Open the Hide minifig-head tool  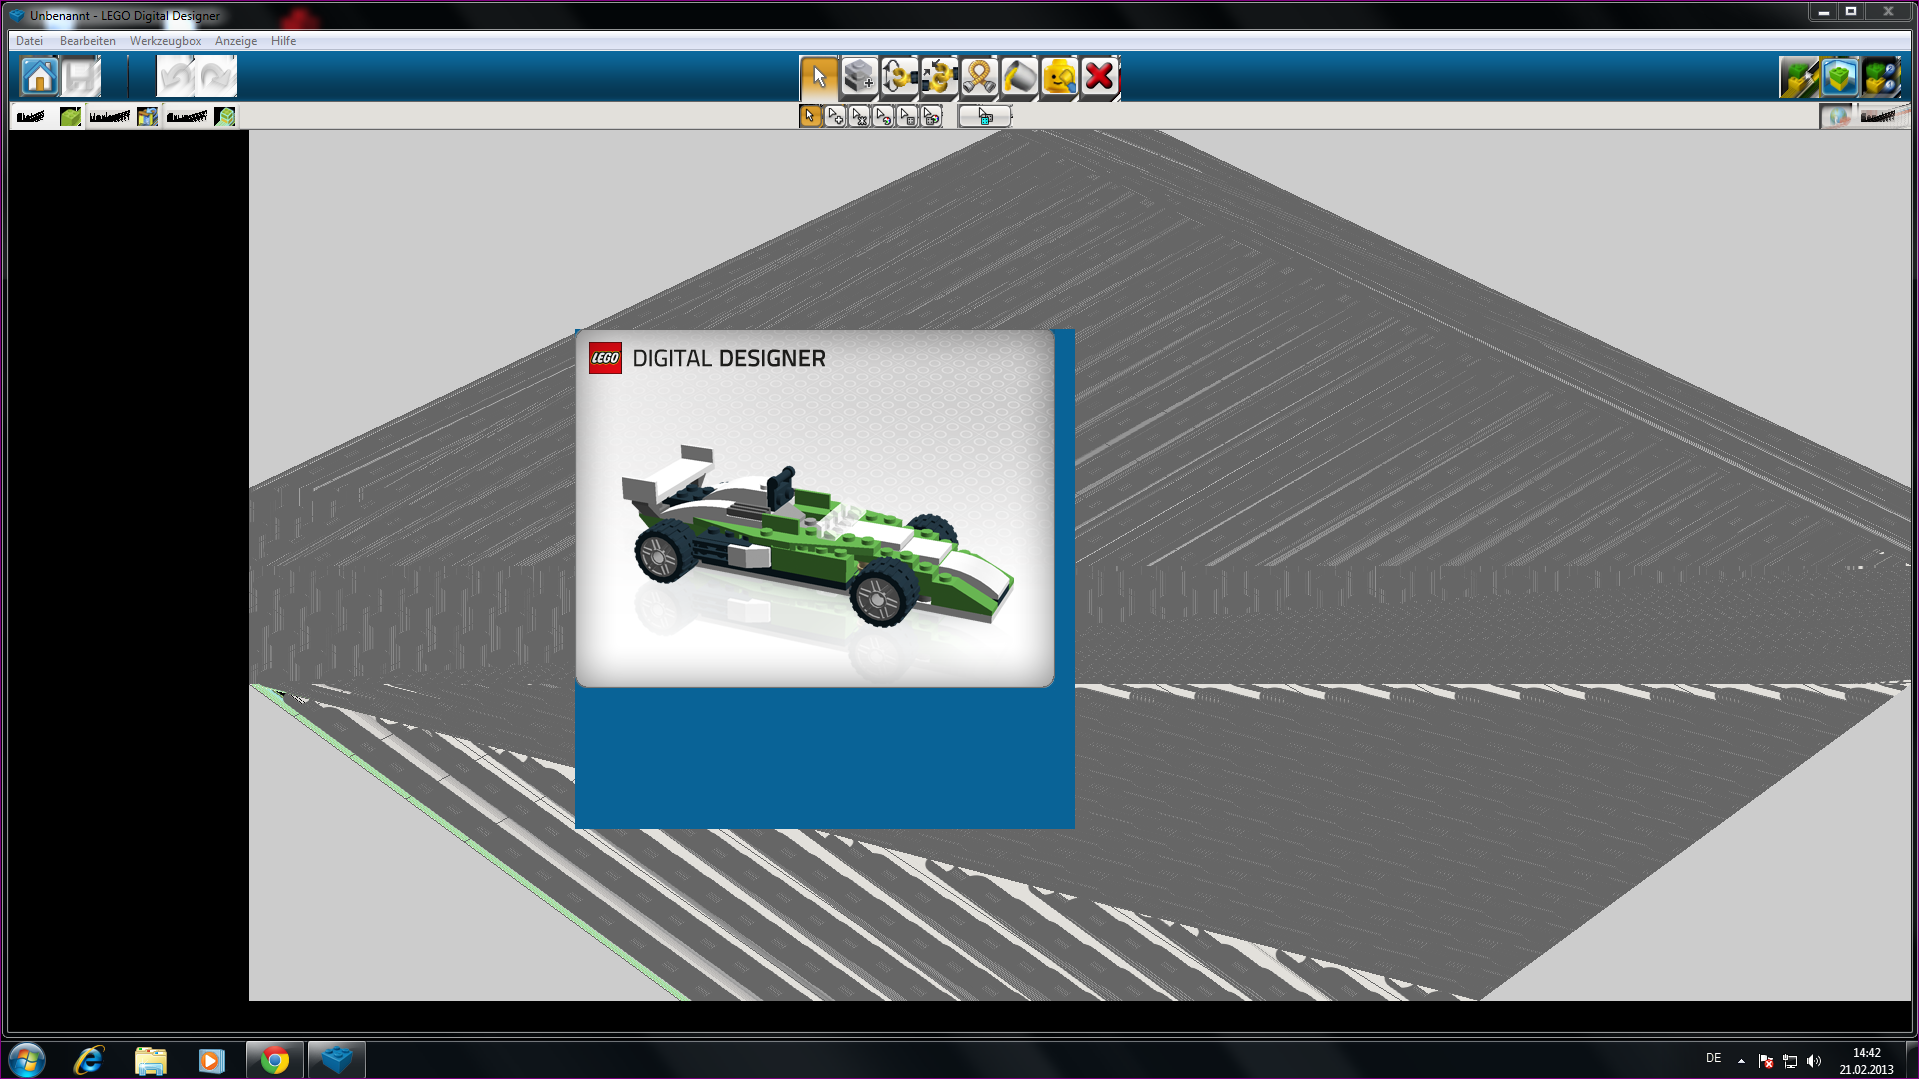pyautogui.click(x=1058, y=77)
